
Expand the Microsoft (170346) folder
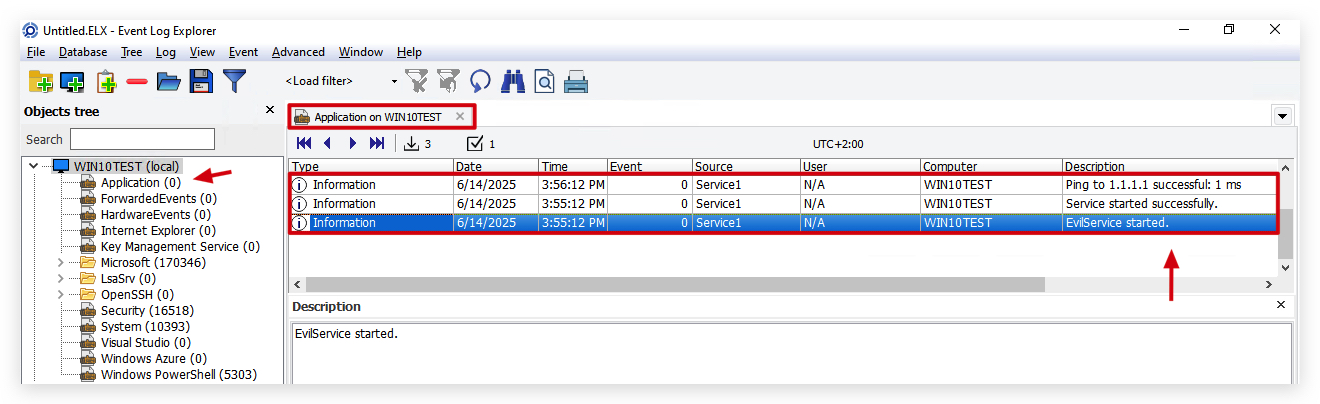61,262
